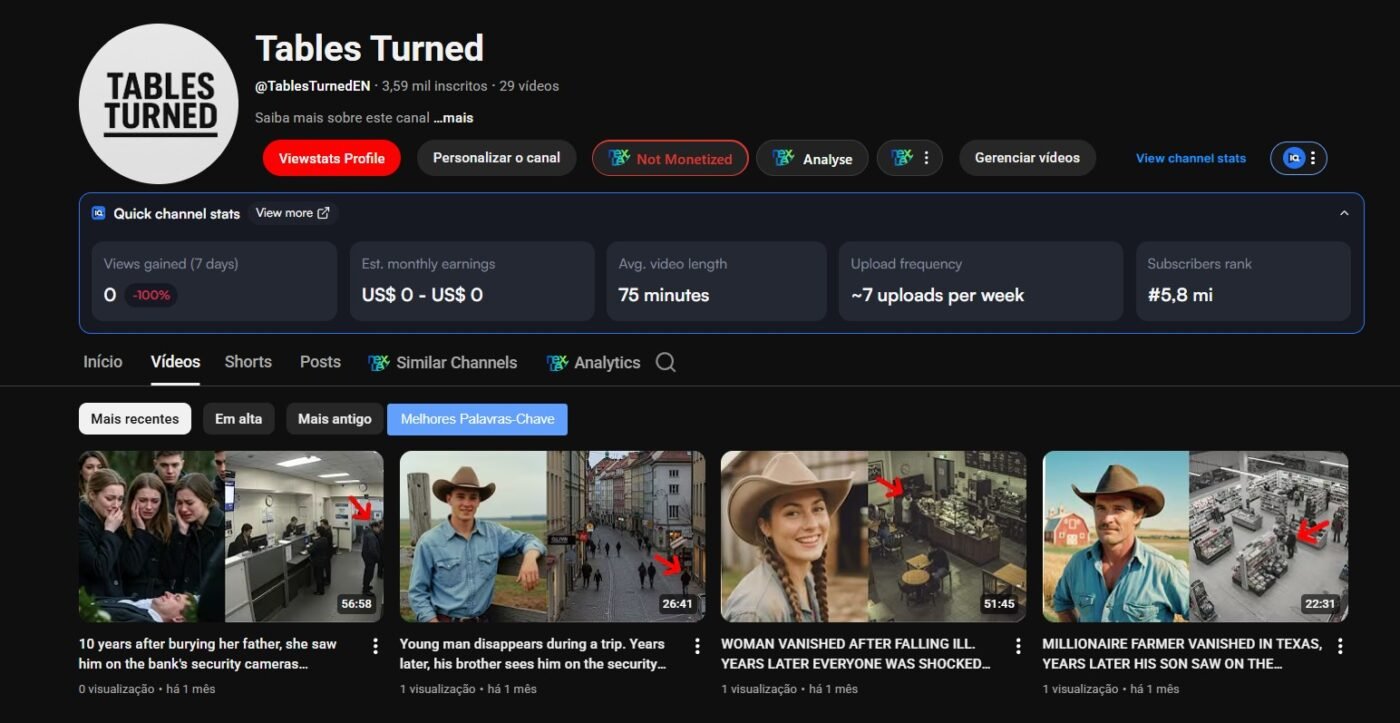Click the three-dot icon on the WOMAN VANISHED video
Viewport: 1400px width, 723px height.
[1016, 647]
